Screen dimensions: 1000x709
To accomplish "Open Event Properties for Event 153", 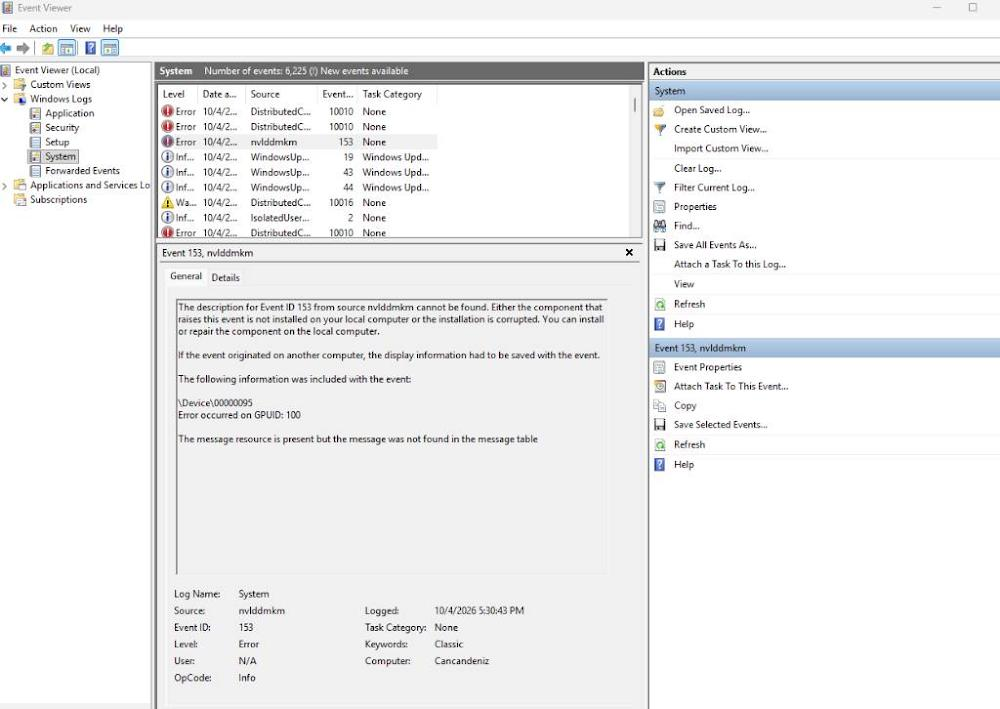I will [708, 367].
